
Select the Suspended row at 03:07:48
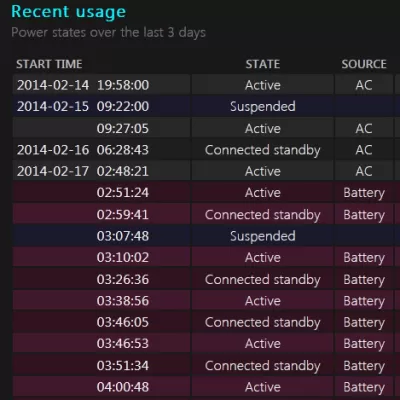pyautogui.click(x=206, y=236)
